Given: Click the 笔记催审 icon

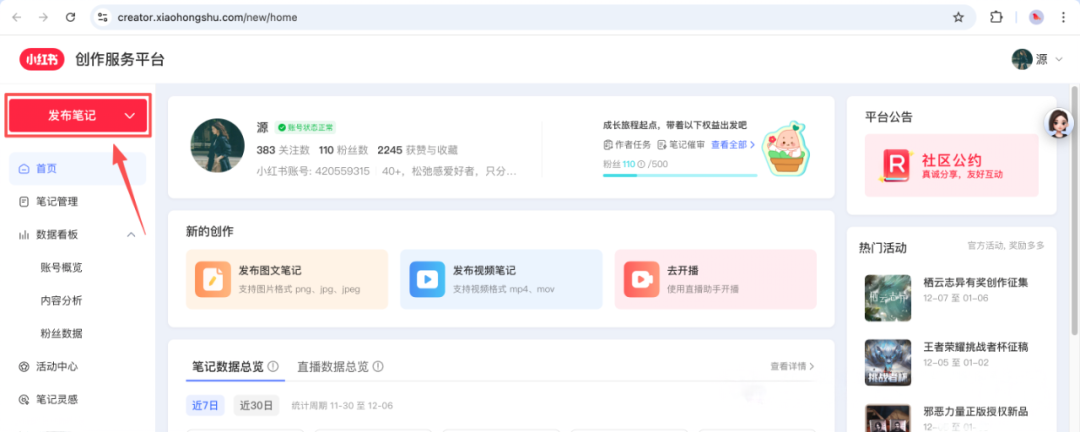Looking at the screenshot, I should [662, 145].
